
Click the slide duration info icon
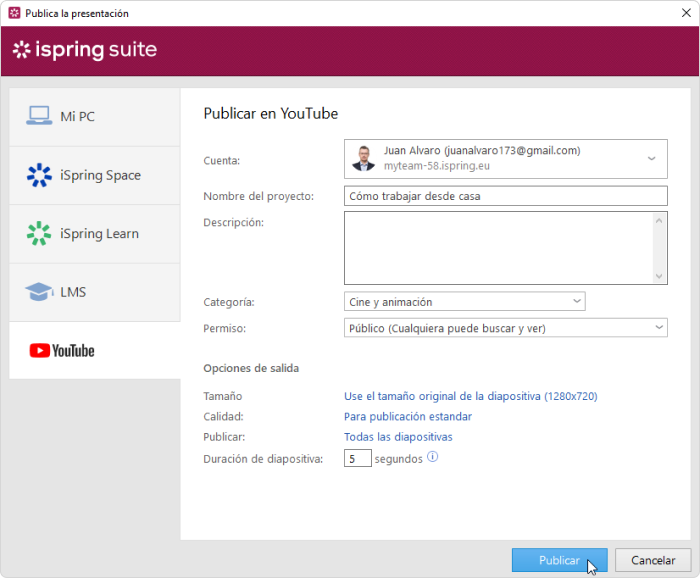[x=433, y=457]
